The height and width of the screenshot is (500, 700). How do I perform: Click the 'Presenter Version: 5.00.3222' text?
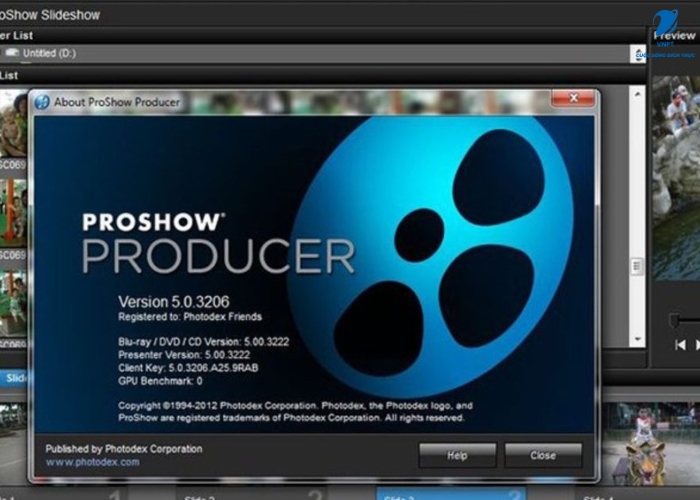tap(184, 355)
